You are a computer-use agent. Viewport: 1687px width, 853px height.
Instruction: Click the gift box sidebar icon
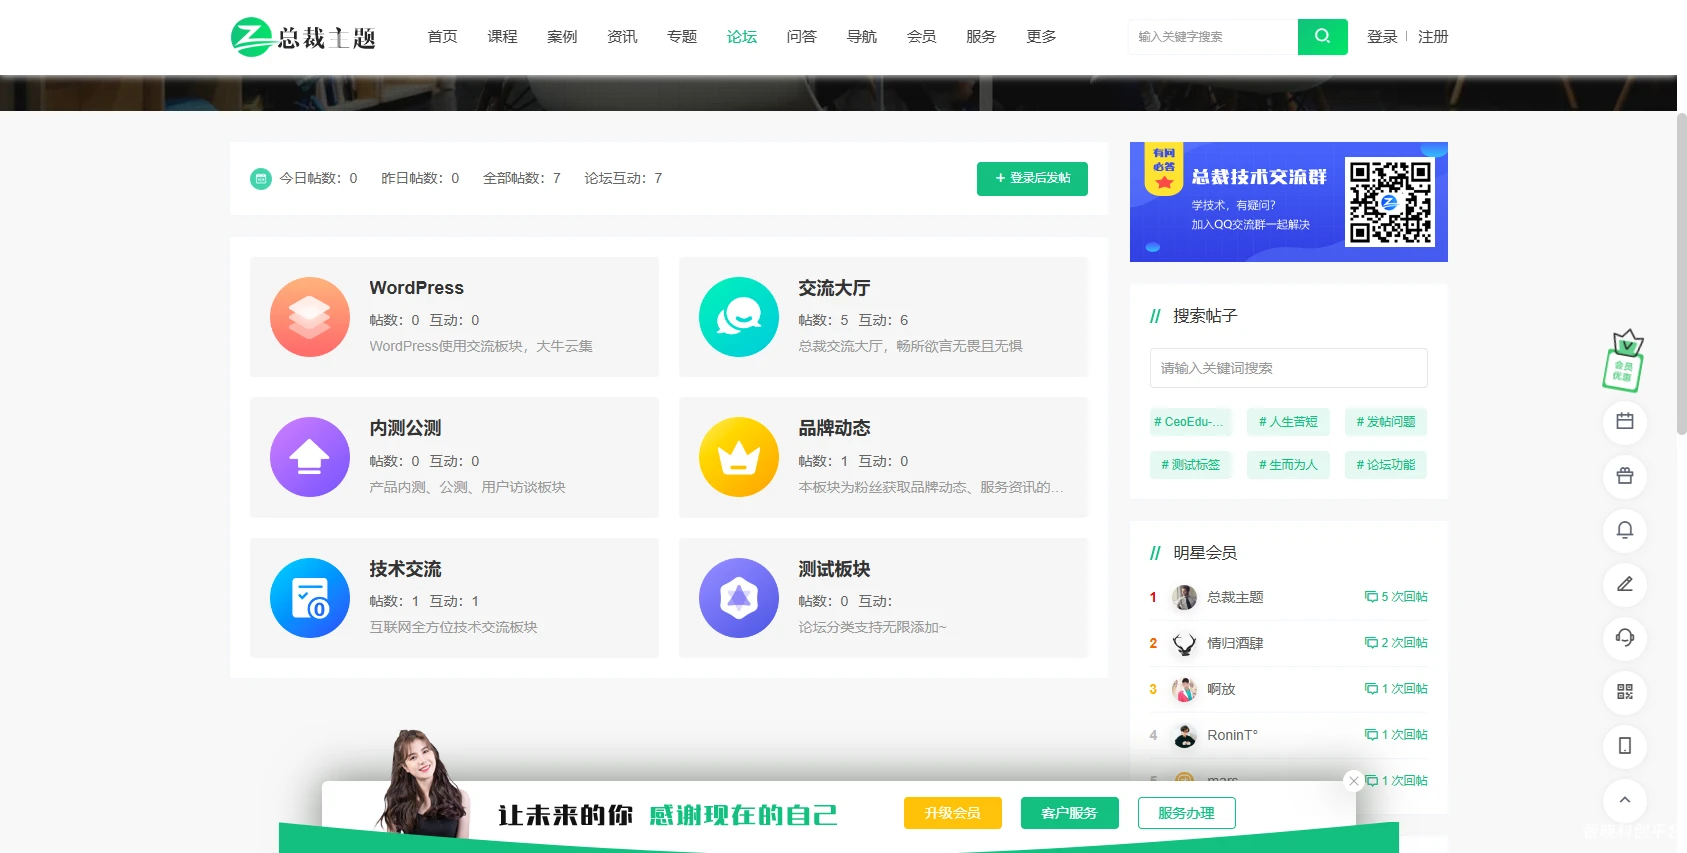pos(1625,476)
